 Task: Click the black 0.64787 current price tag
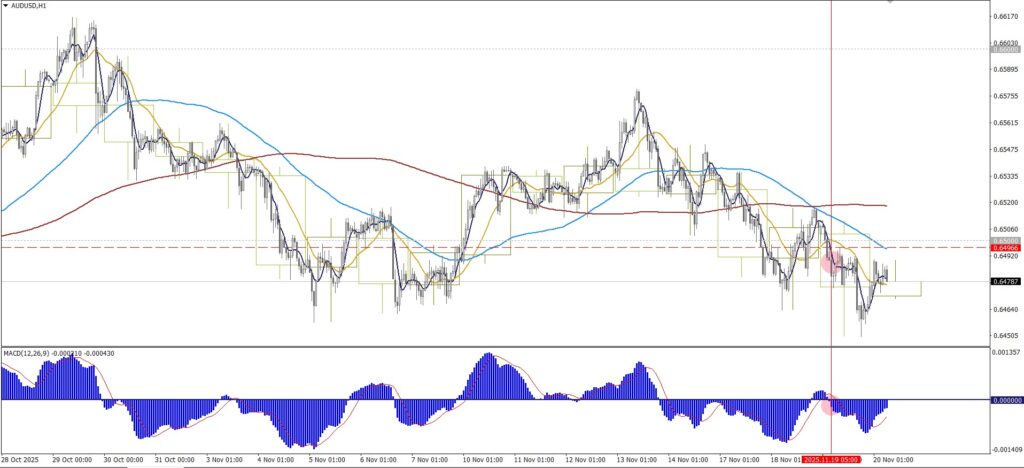pos(1005,282)
